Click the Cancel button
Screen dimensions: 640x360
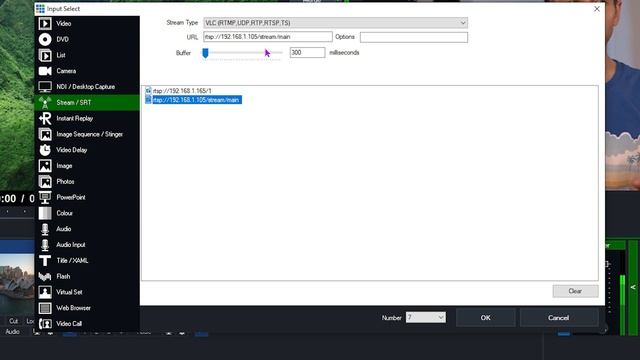(x=558, y=318)
